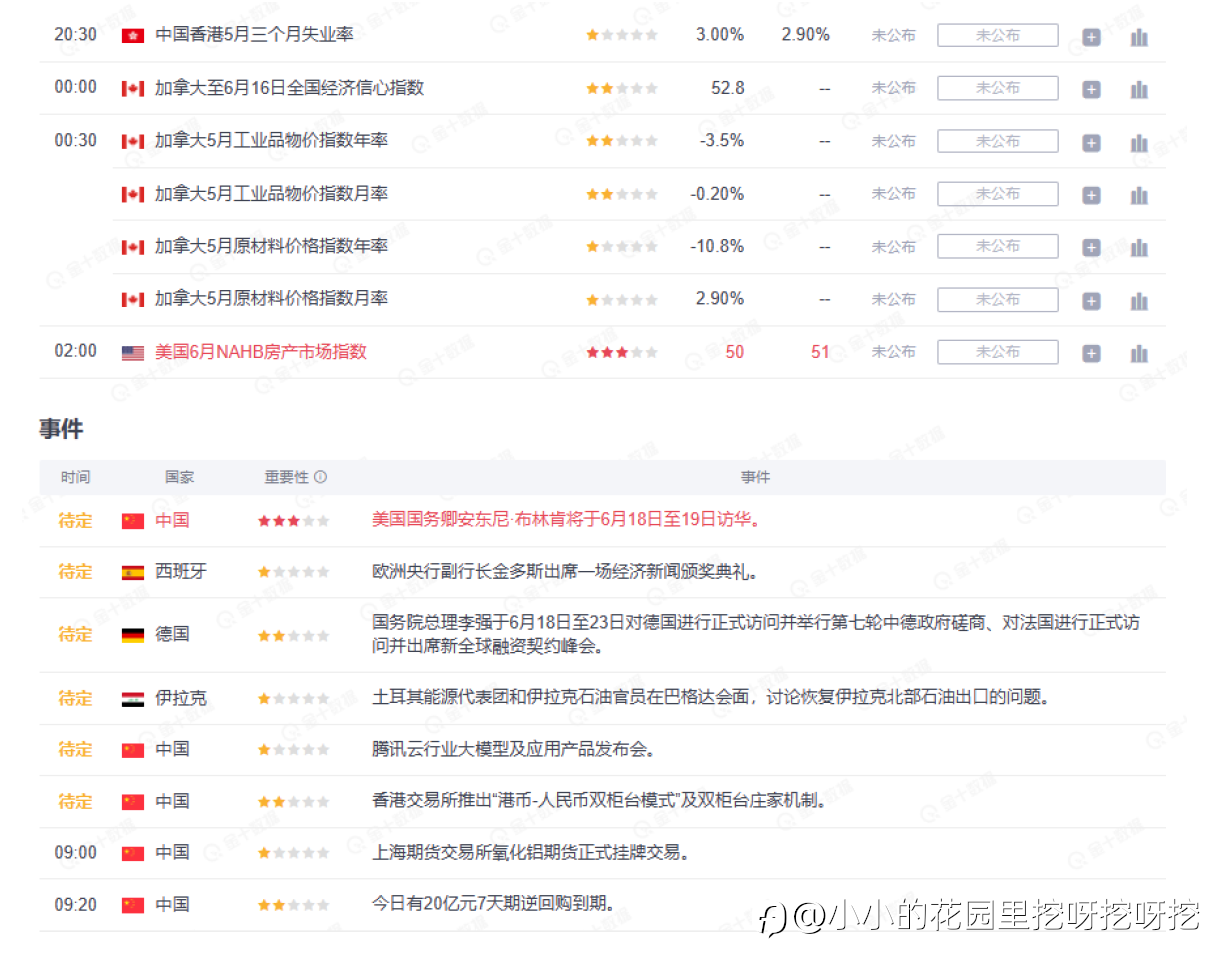This screenshot has width=1213, height=972.
Task: Select 香港交易所双柜台模式 event text
Action: tap(599, 801)
